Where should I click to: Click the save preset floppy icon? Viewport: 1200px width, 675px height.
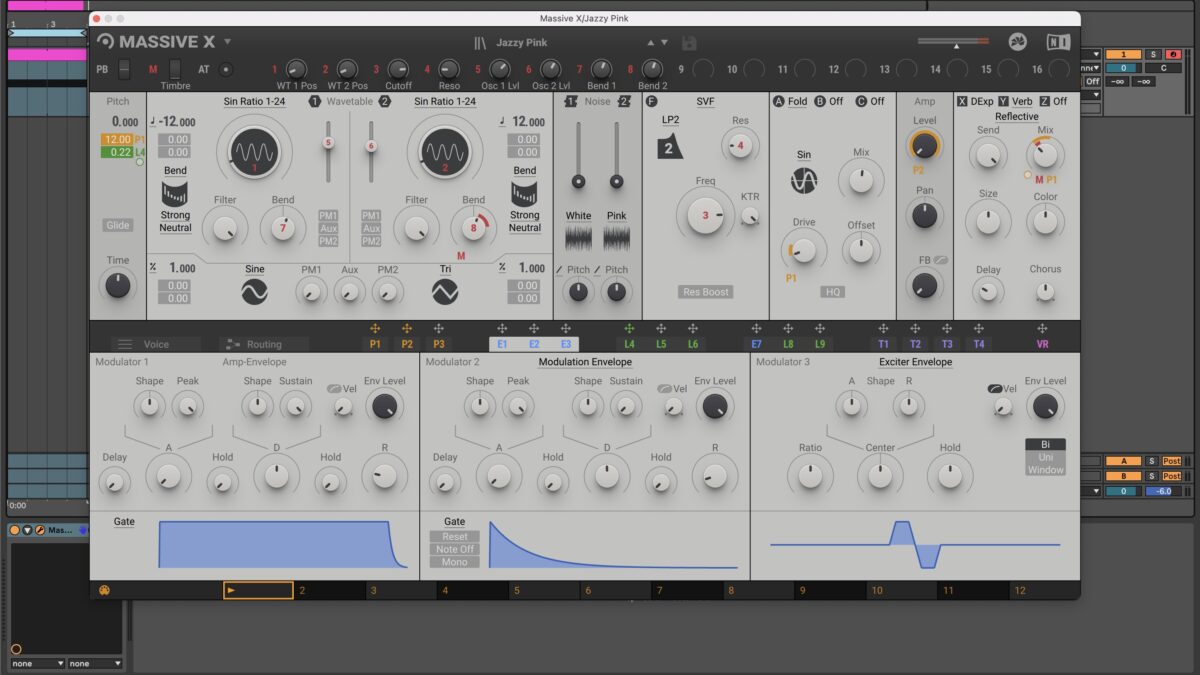click(x=689, y=43)
